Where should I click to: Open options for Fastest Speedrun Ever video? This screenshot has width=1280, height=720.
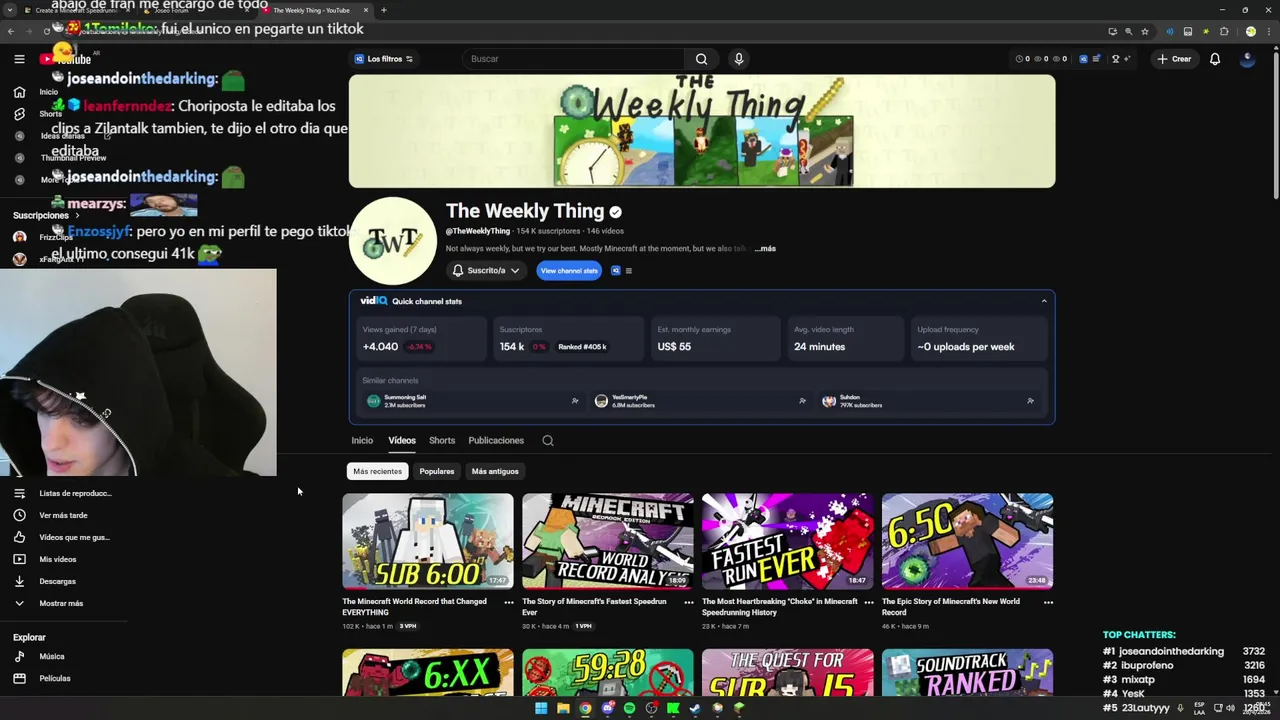click(x=688, y=602)
